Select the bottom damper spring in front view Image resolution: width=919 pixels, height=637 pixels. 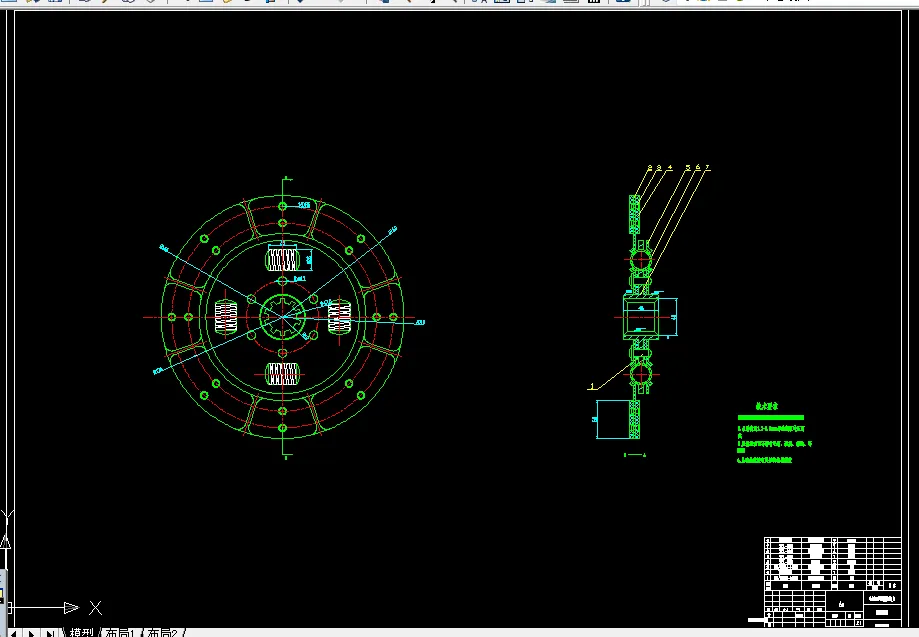click(x=282, y=374)
